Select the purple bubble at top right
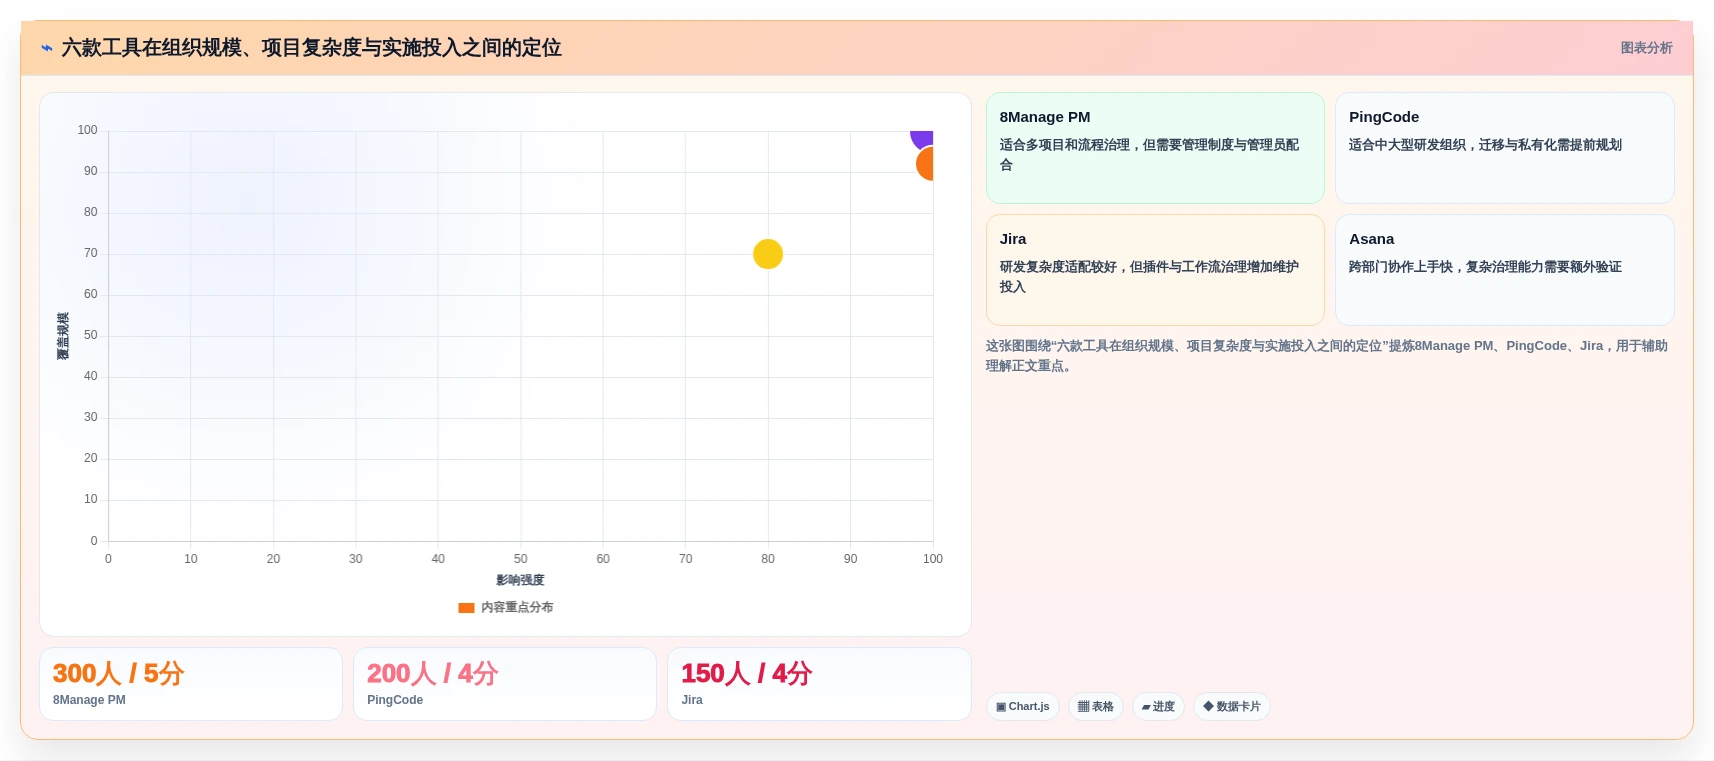Image resolution: width=1714 pixels, height=761 pixels. (x=923, y=139)
